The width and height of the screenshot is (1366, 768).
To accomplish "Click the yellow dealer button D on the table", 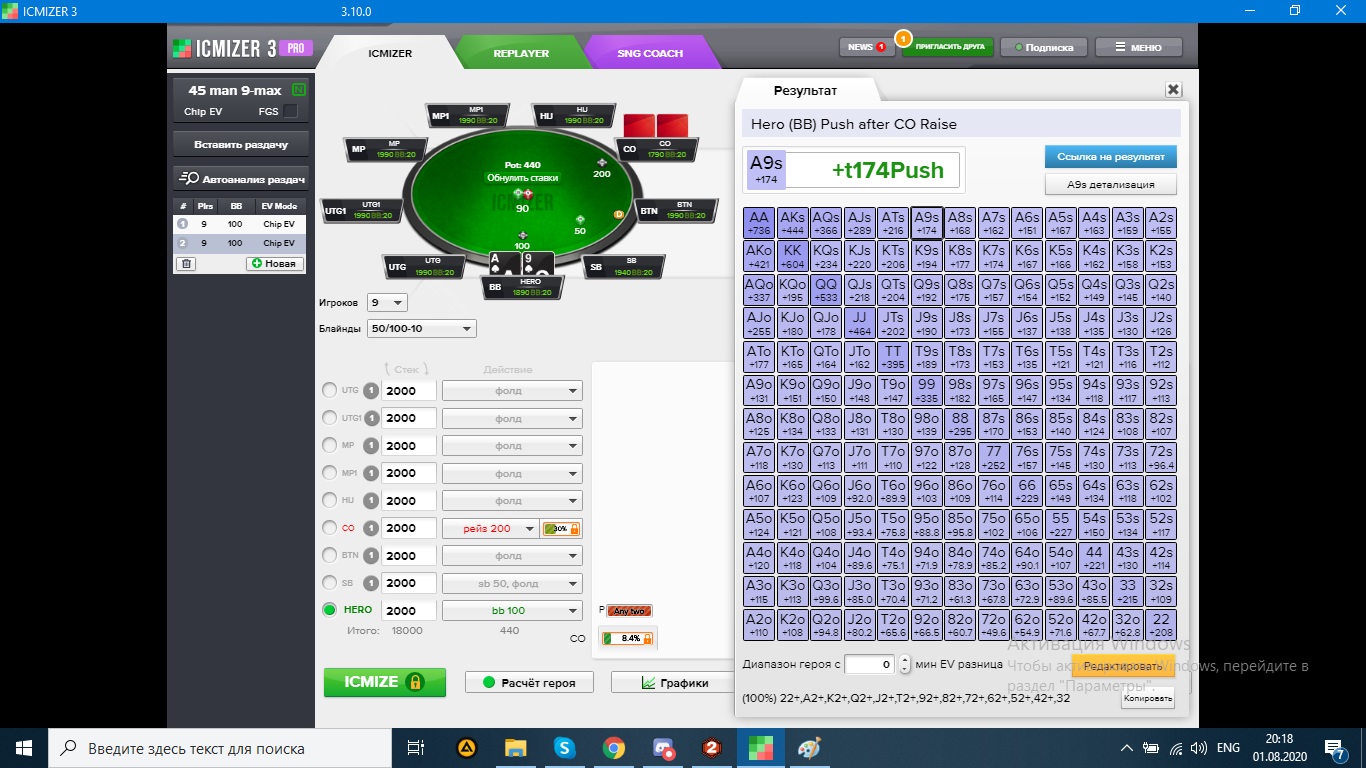I will [x=619, y=214].
